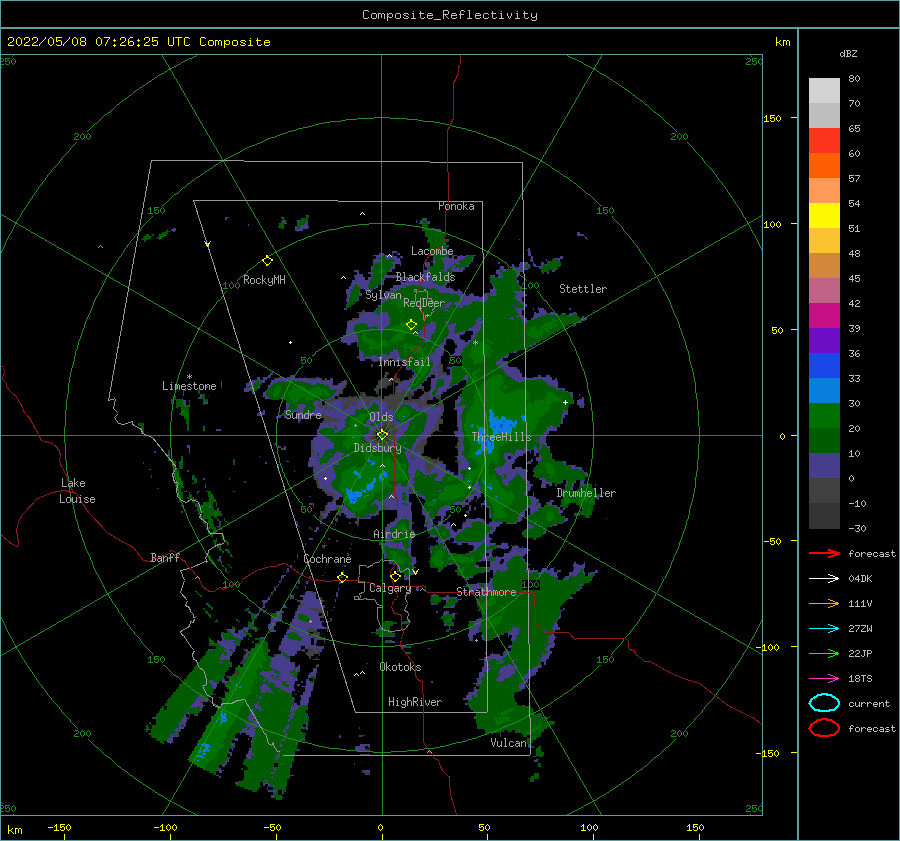Click the Blackfalds label
Screen dimensions: 900x841
(425, 277)
